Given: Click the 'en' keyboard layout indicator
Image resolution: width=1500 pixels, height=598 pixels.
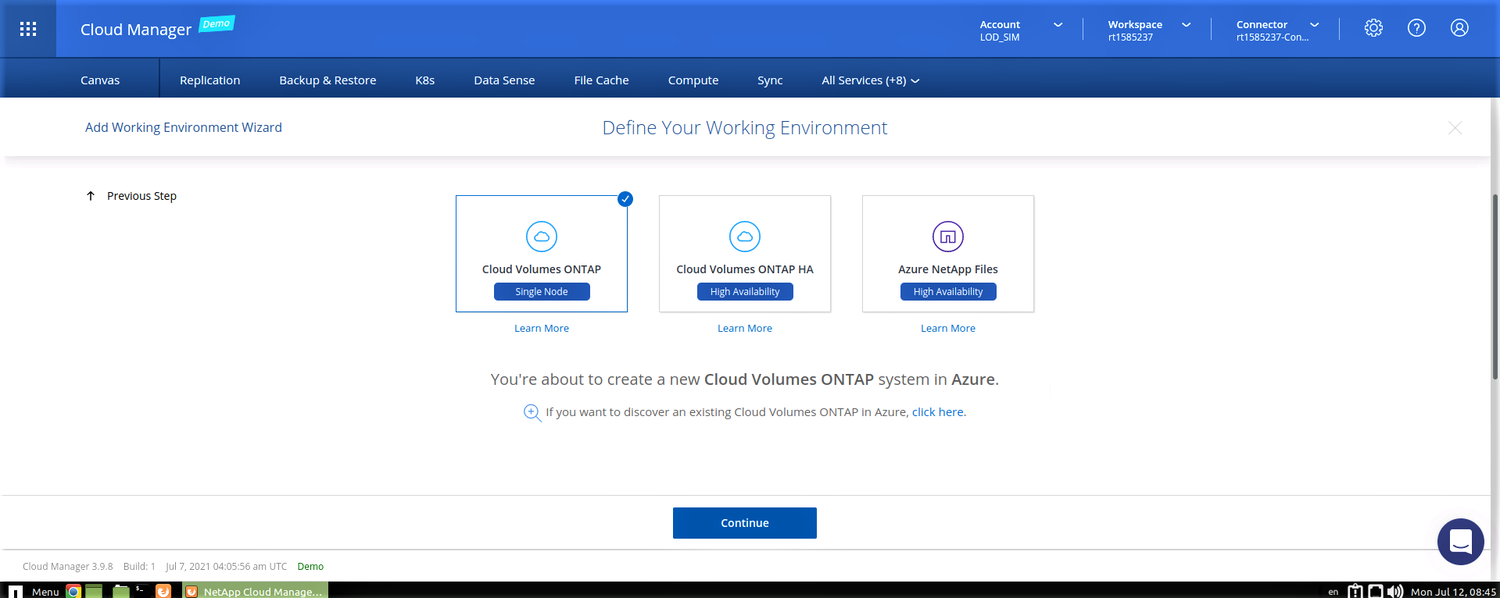Looking at the screenshot, I should (1333, 592).
